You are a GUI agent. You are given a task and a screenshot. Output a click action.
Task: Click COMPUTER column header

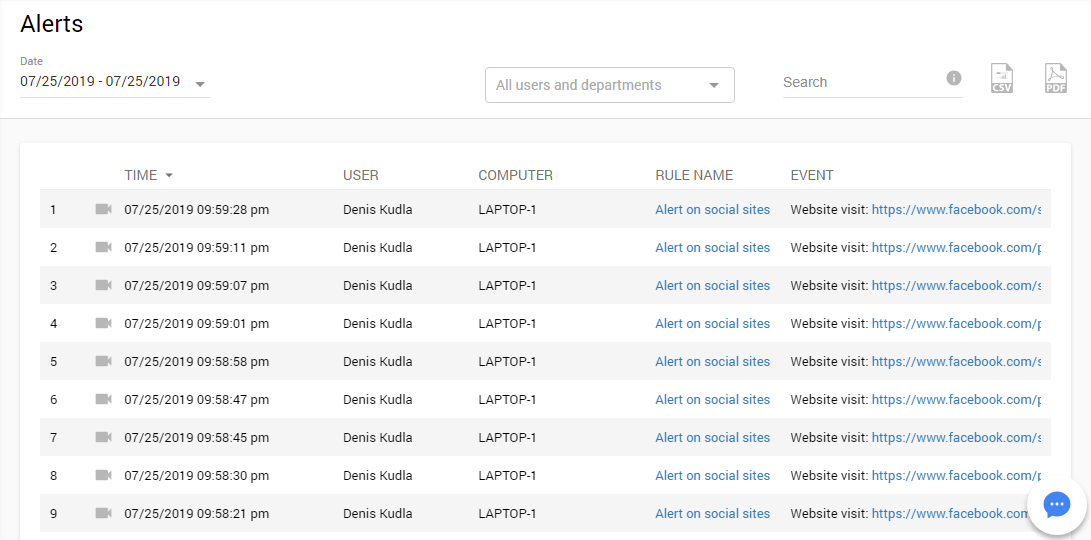tap(515, 175)
